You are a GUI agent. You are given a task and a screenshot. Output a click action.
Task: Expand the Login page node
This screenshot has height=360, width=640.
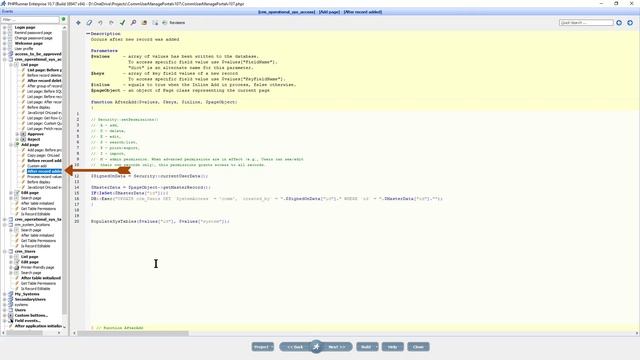pos(4,27)
